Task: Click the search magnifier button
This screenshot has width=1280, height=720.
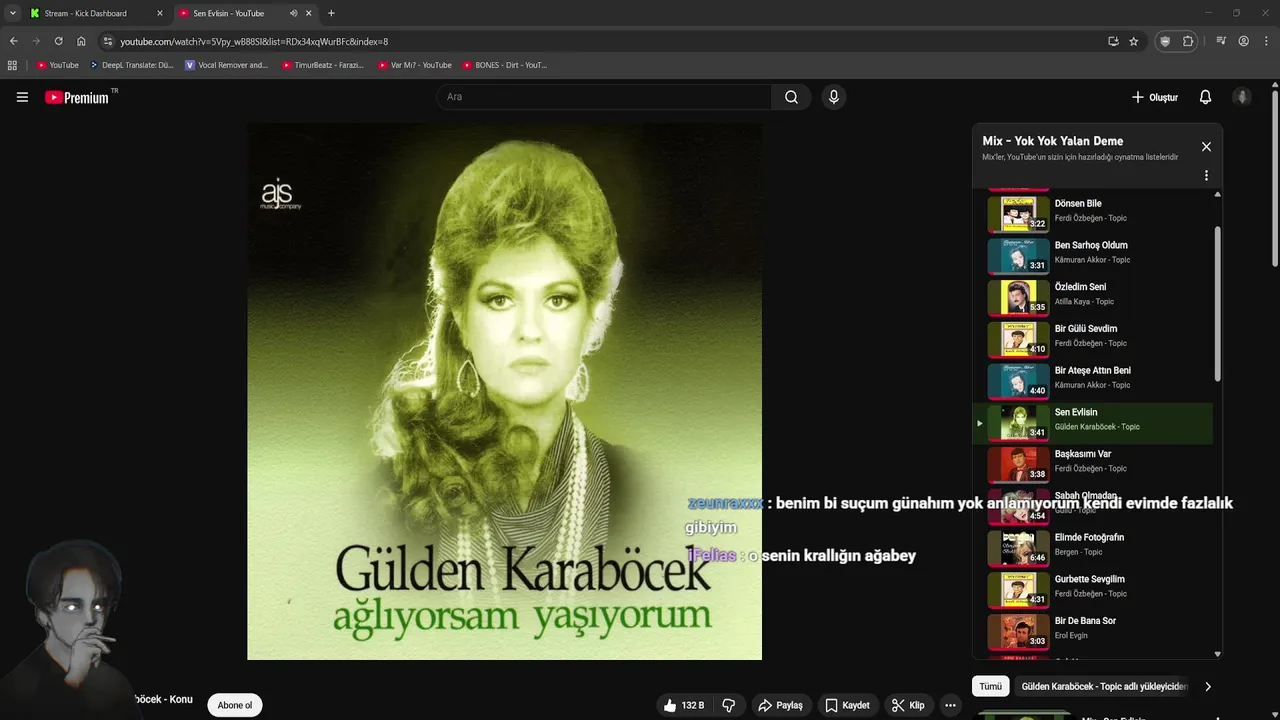Action: click(791, 97)
